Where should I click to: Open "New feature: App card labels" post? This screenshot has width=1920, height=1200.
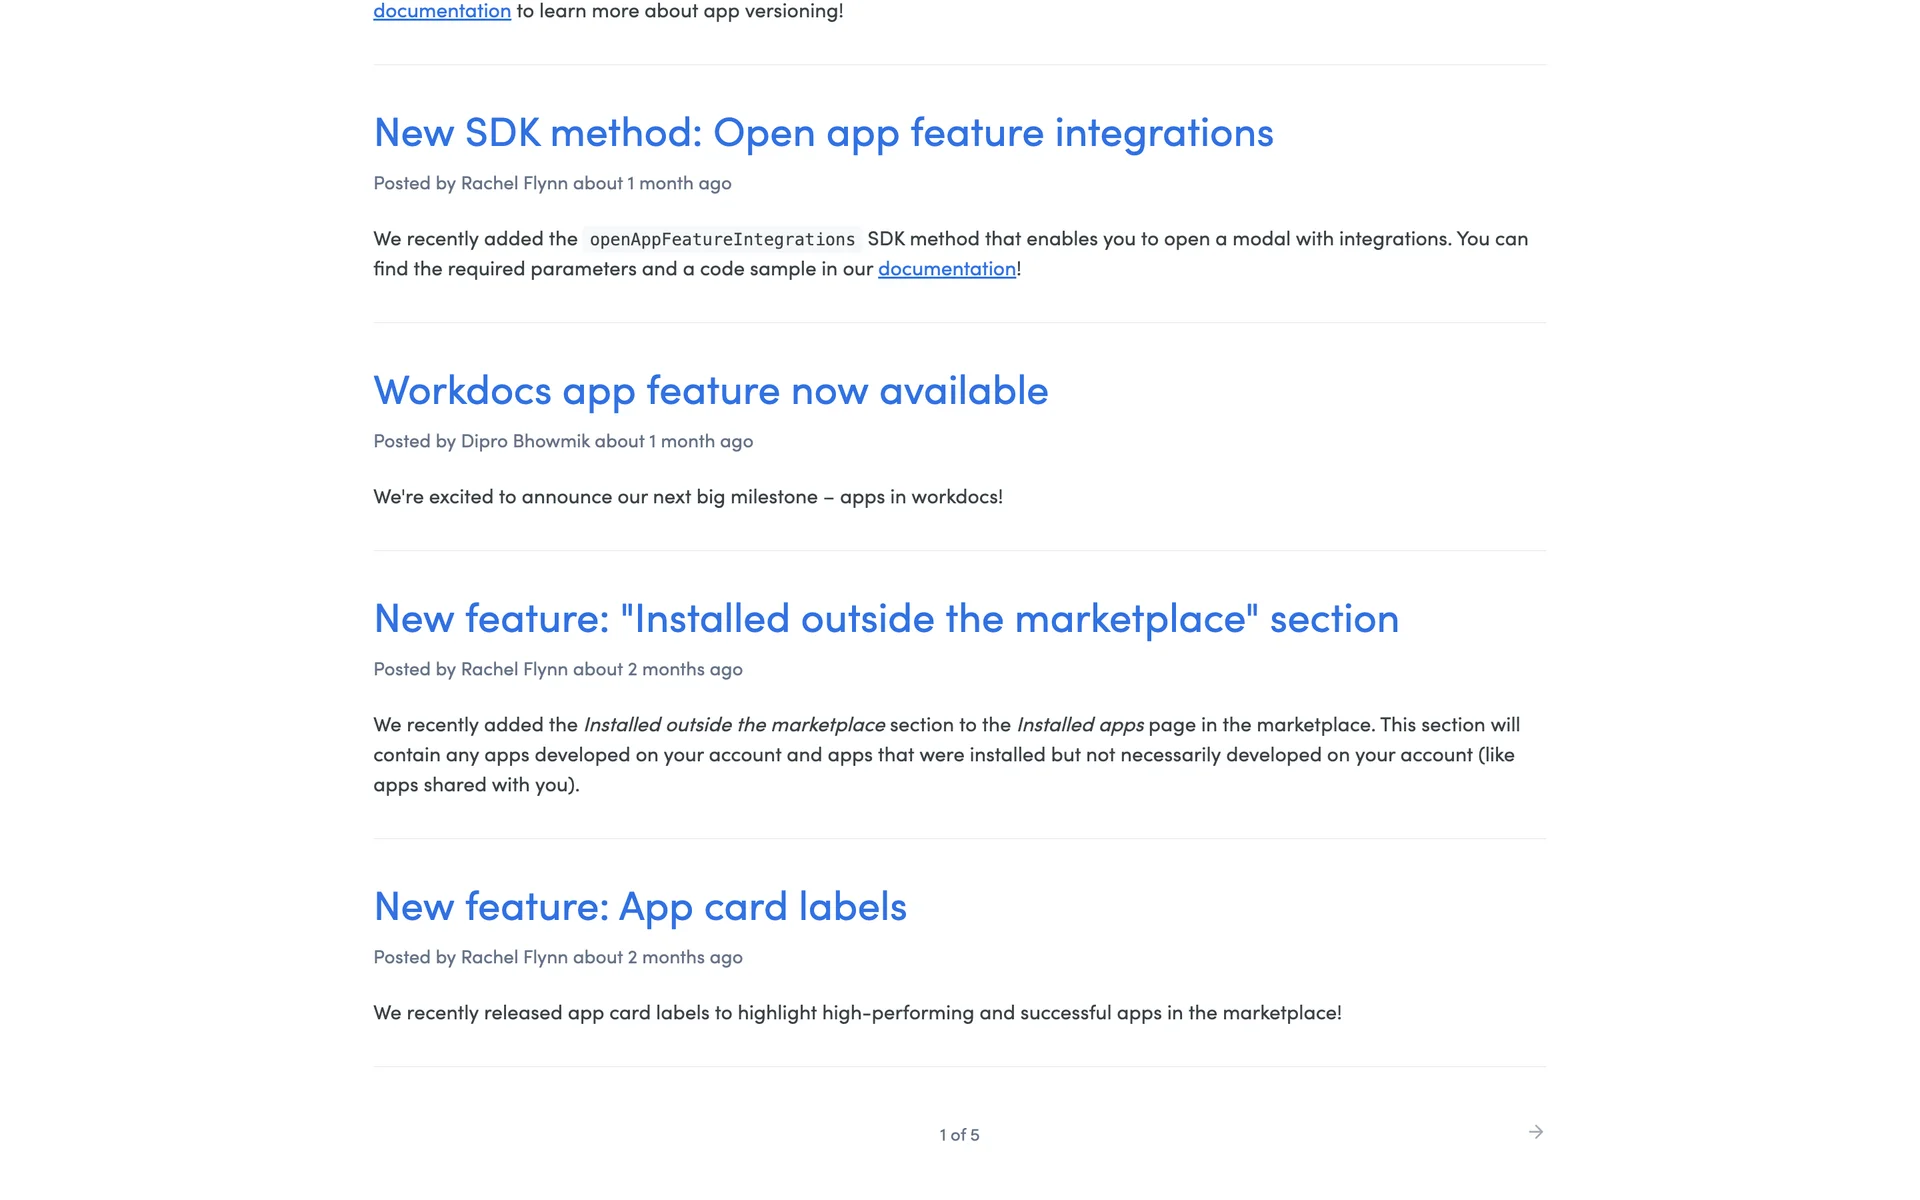[x=640, y=907]
